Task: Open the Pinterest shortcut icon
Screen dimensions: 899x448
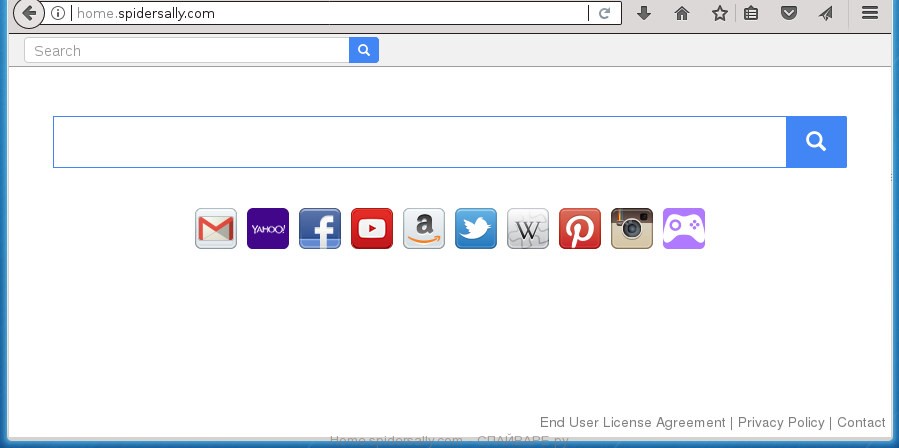Action: click(x=580, y=228)
